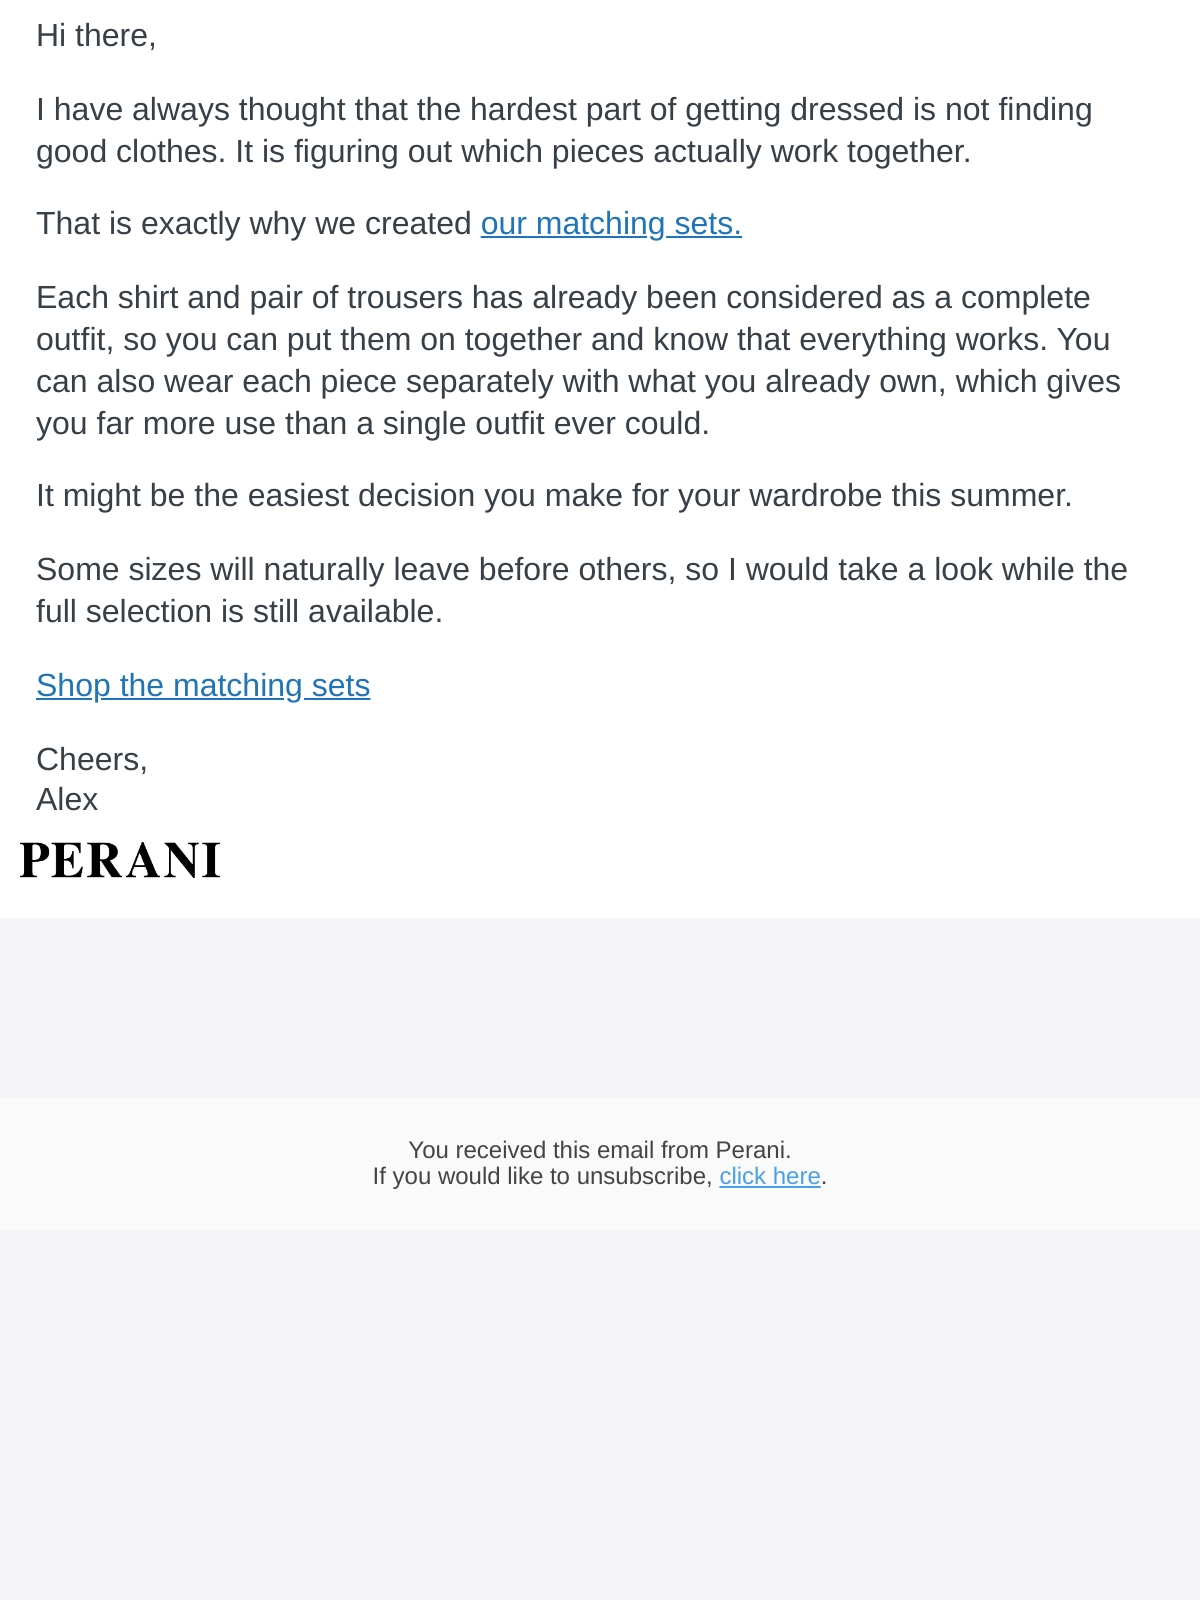
Task: Click the unsubscribe "click here" link
Action: [x=770, y=1176]
